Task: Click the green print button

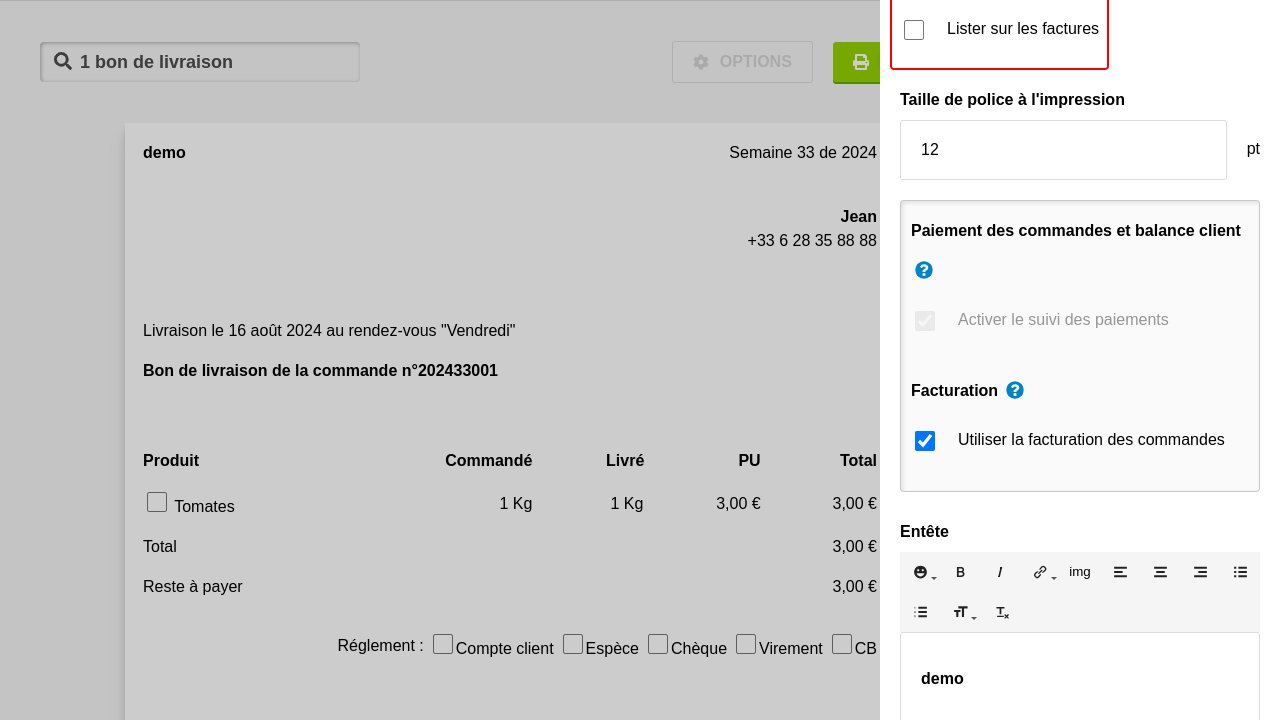Action: (858, 62)
